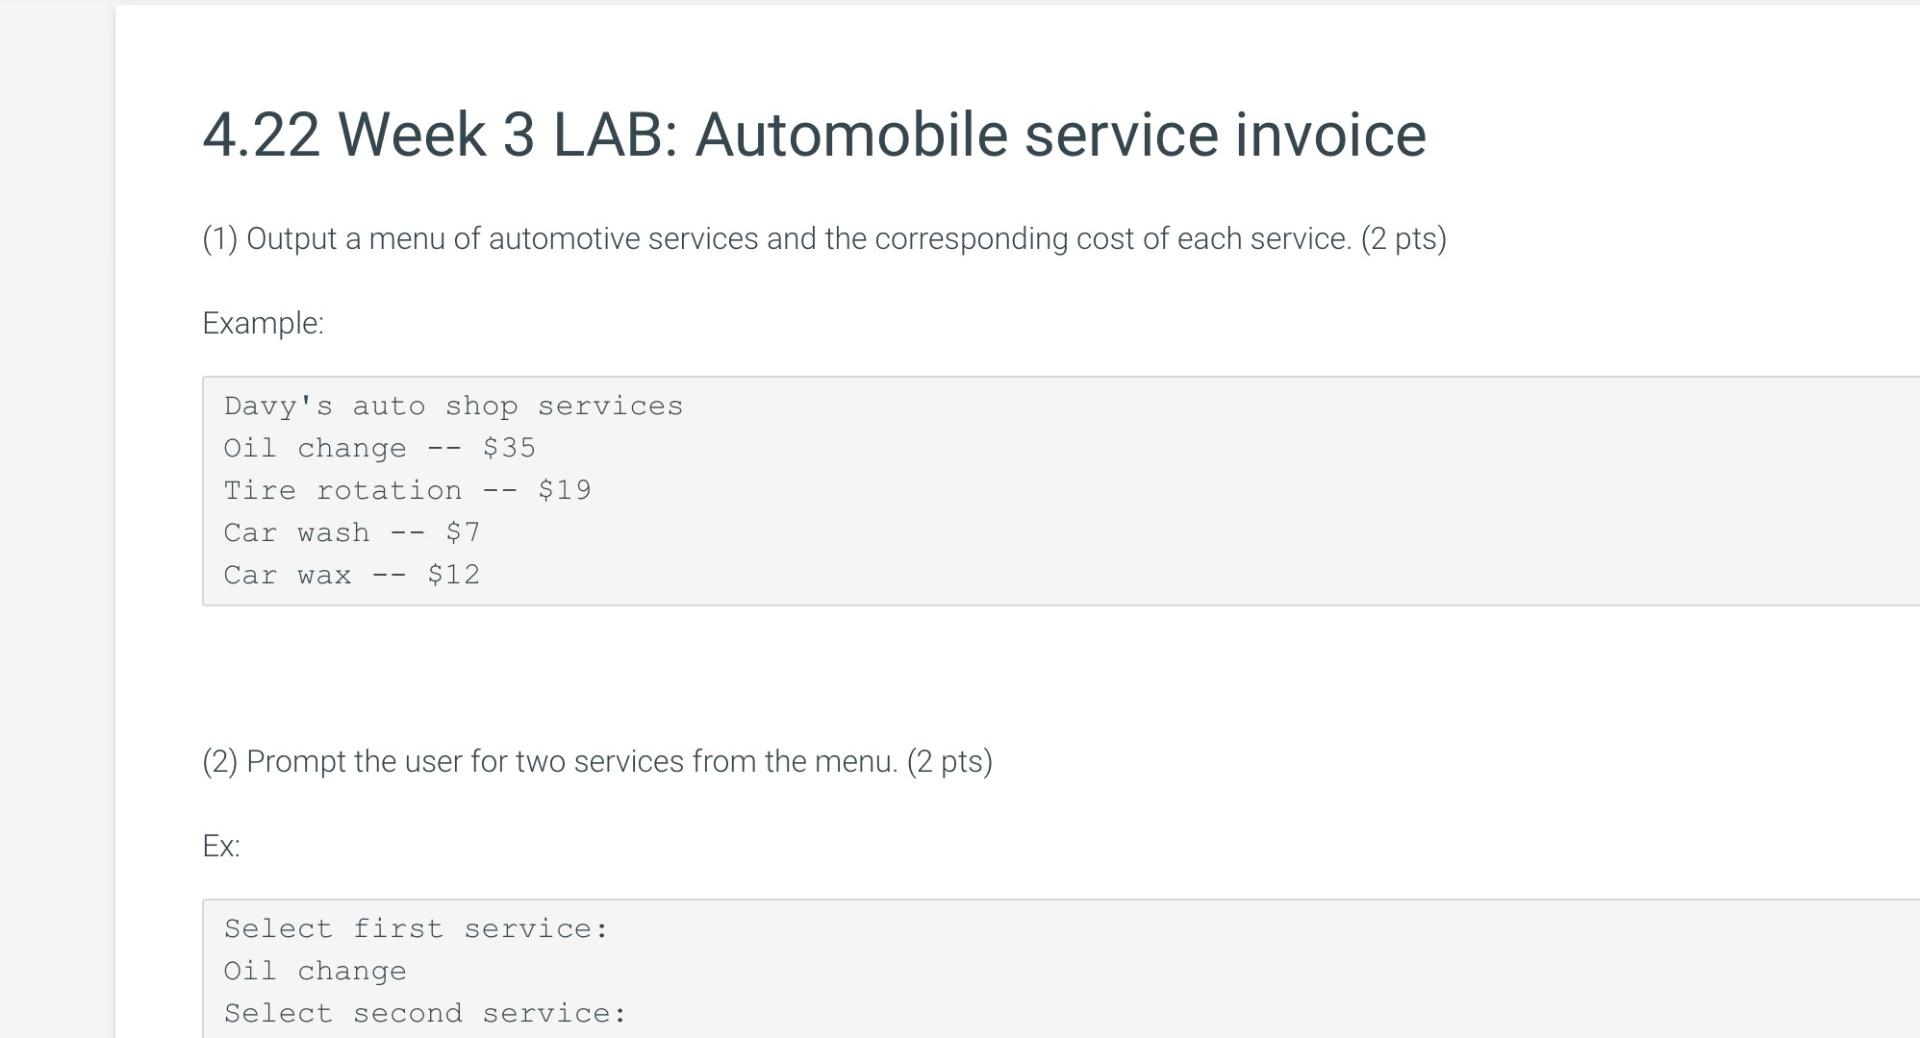
Task: Click the $19 price for Tire rotation
Action: [564, 490]
